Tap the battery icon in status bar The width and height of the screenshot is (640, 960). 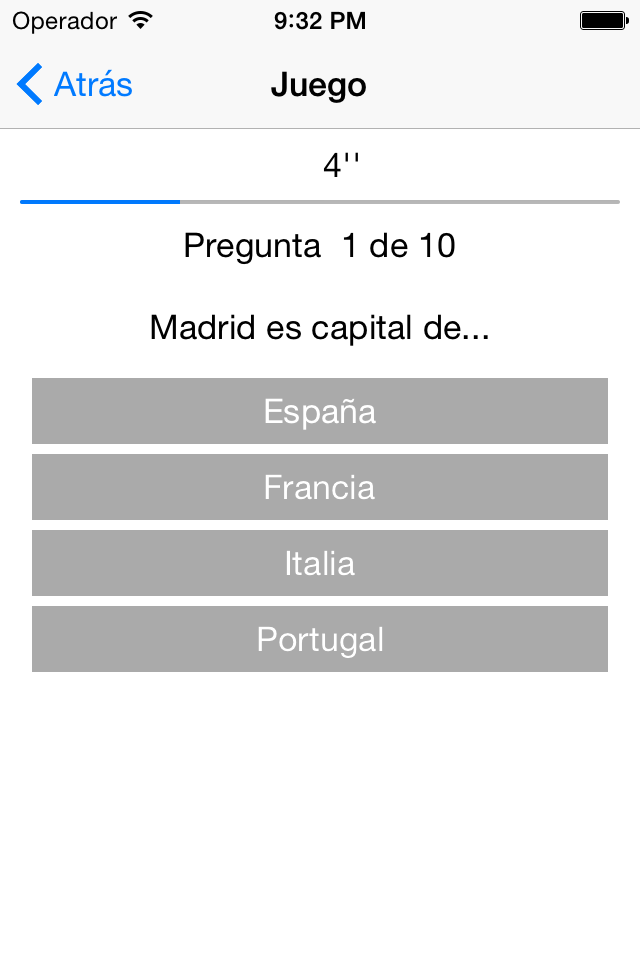604,21
